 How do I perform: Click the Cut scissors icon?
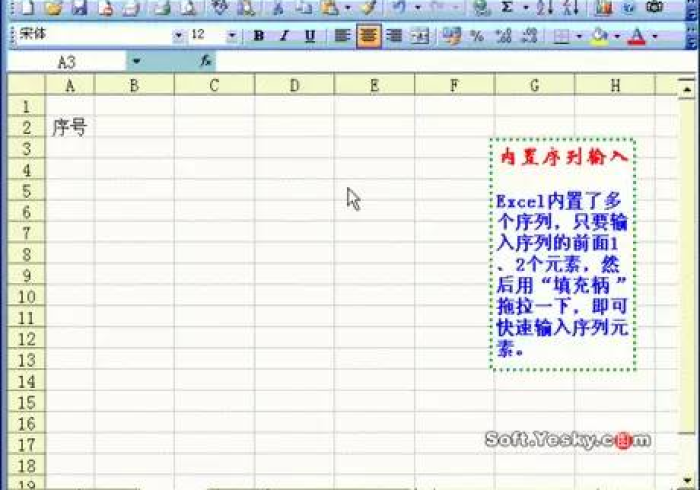pos(278,7)
